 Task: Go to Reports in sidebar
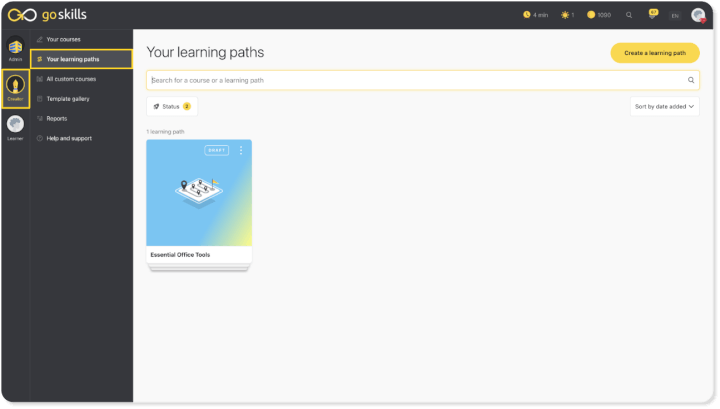coord(57,118)
